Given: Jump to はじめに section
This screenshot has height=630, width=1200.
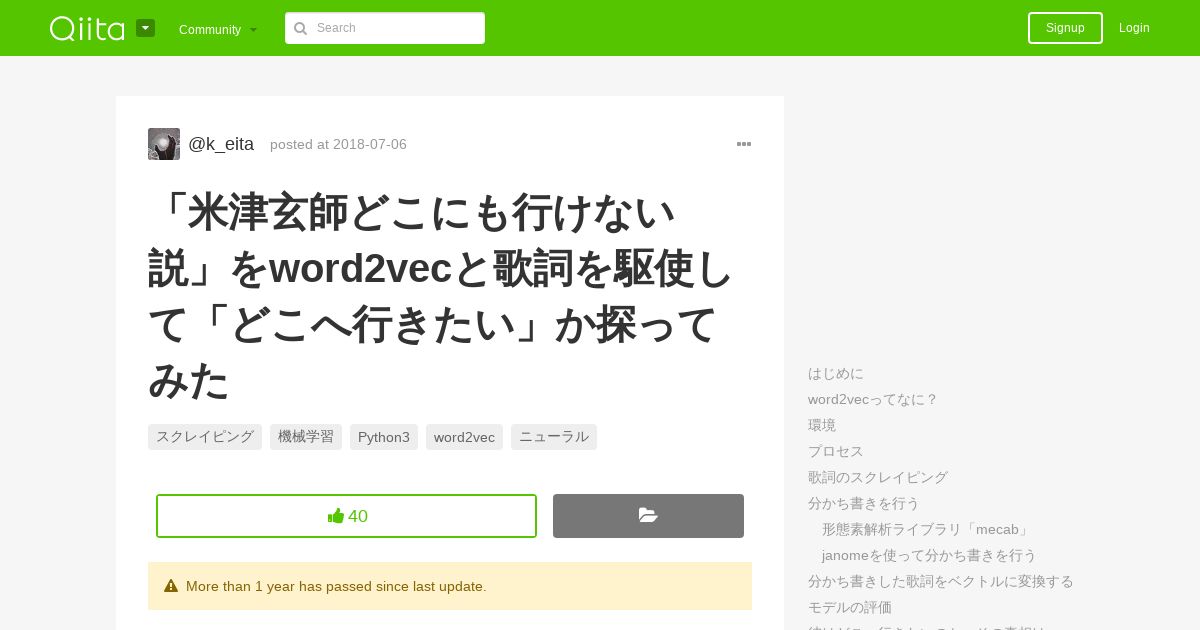Looking at the screenshot, I should (836, 373).
